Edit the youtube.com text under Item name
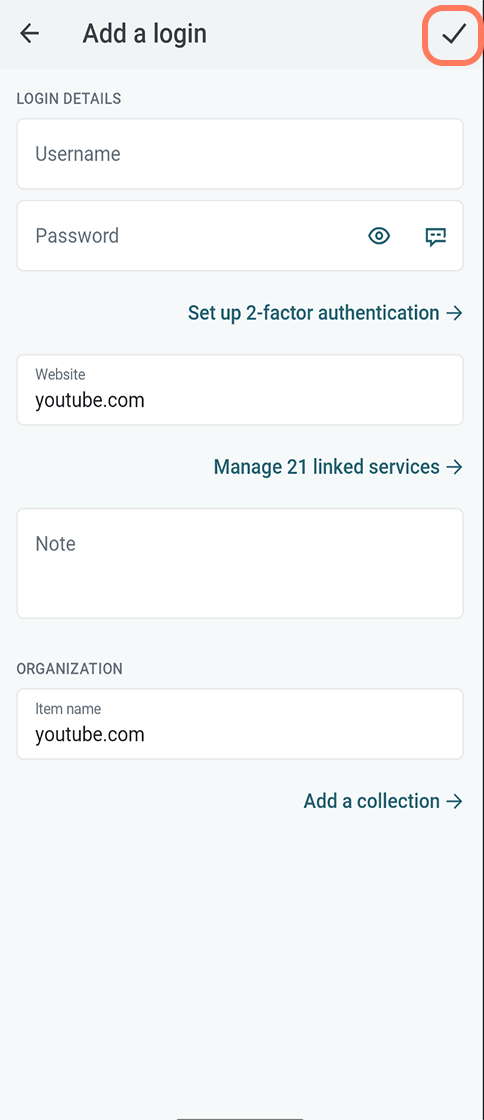The width and height of the screenshot is (484, 1120). coord(90,734)
